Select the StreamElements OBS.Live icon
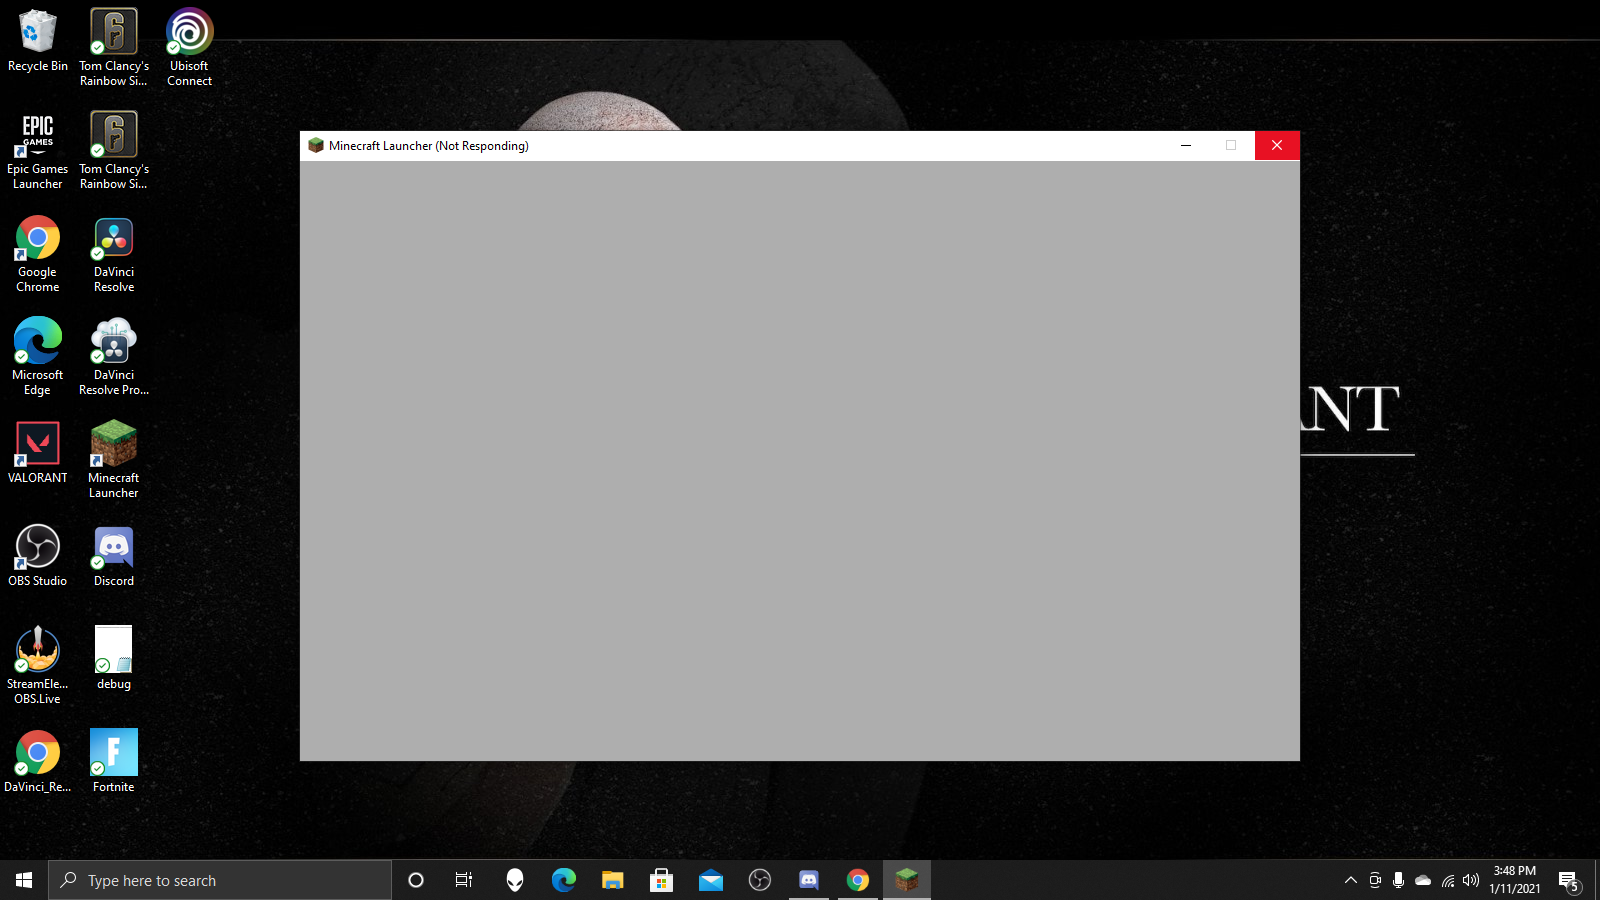This screenshot has height=900, width=1600. tap(38, 665)
